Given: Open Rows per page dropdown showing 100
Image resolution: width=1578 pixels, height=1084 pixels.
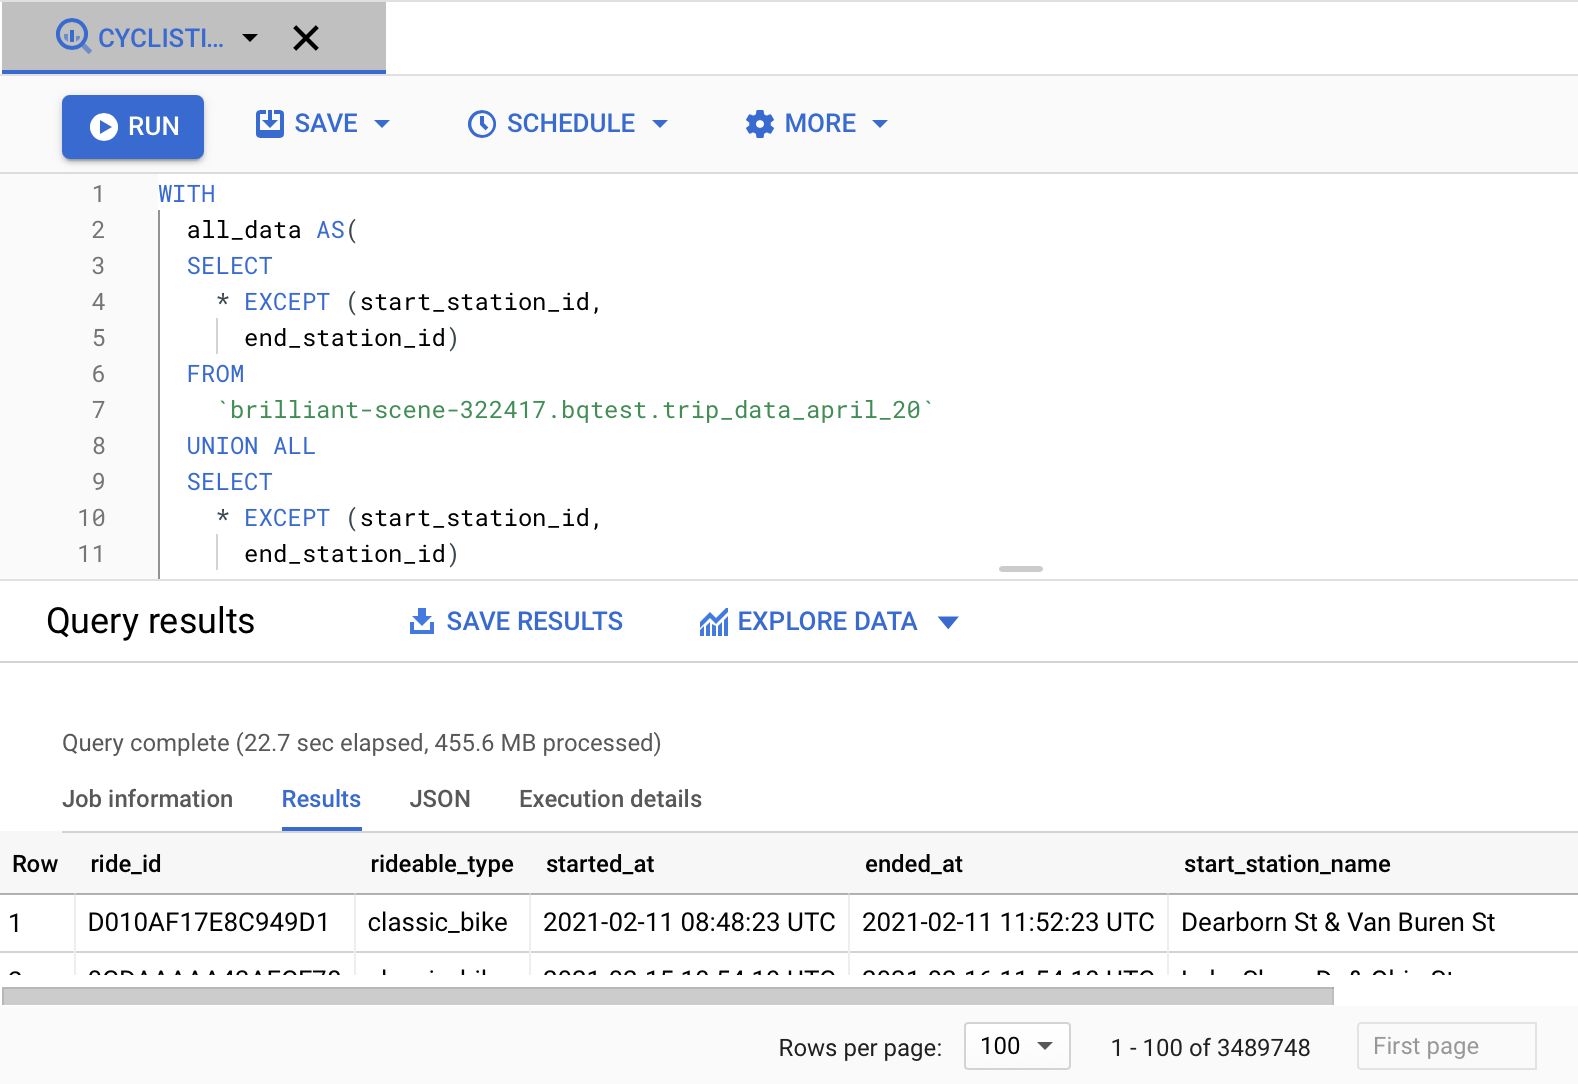Looking at the screenshot, I should [x=1017, y=1046].
